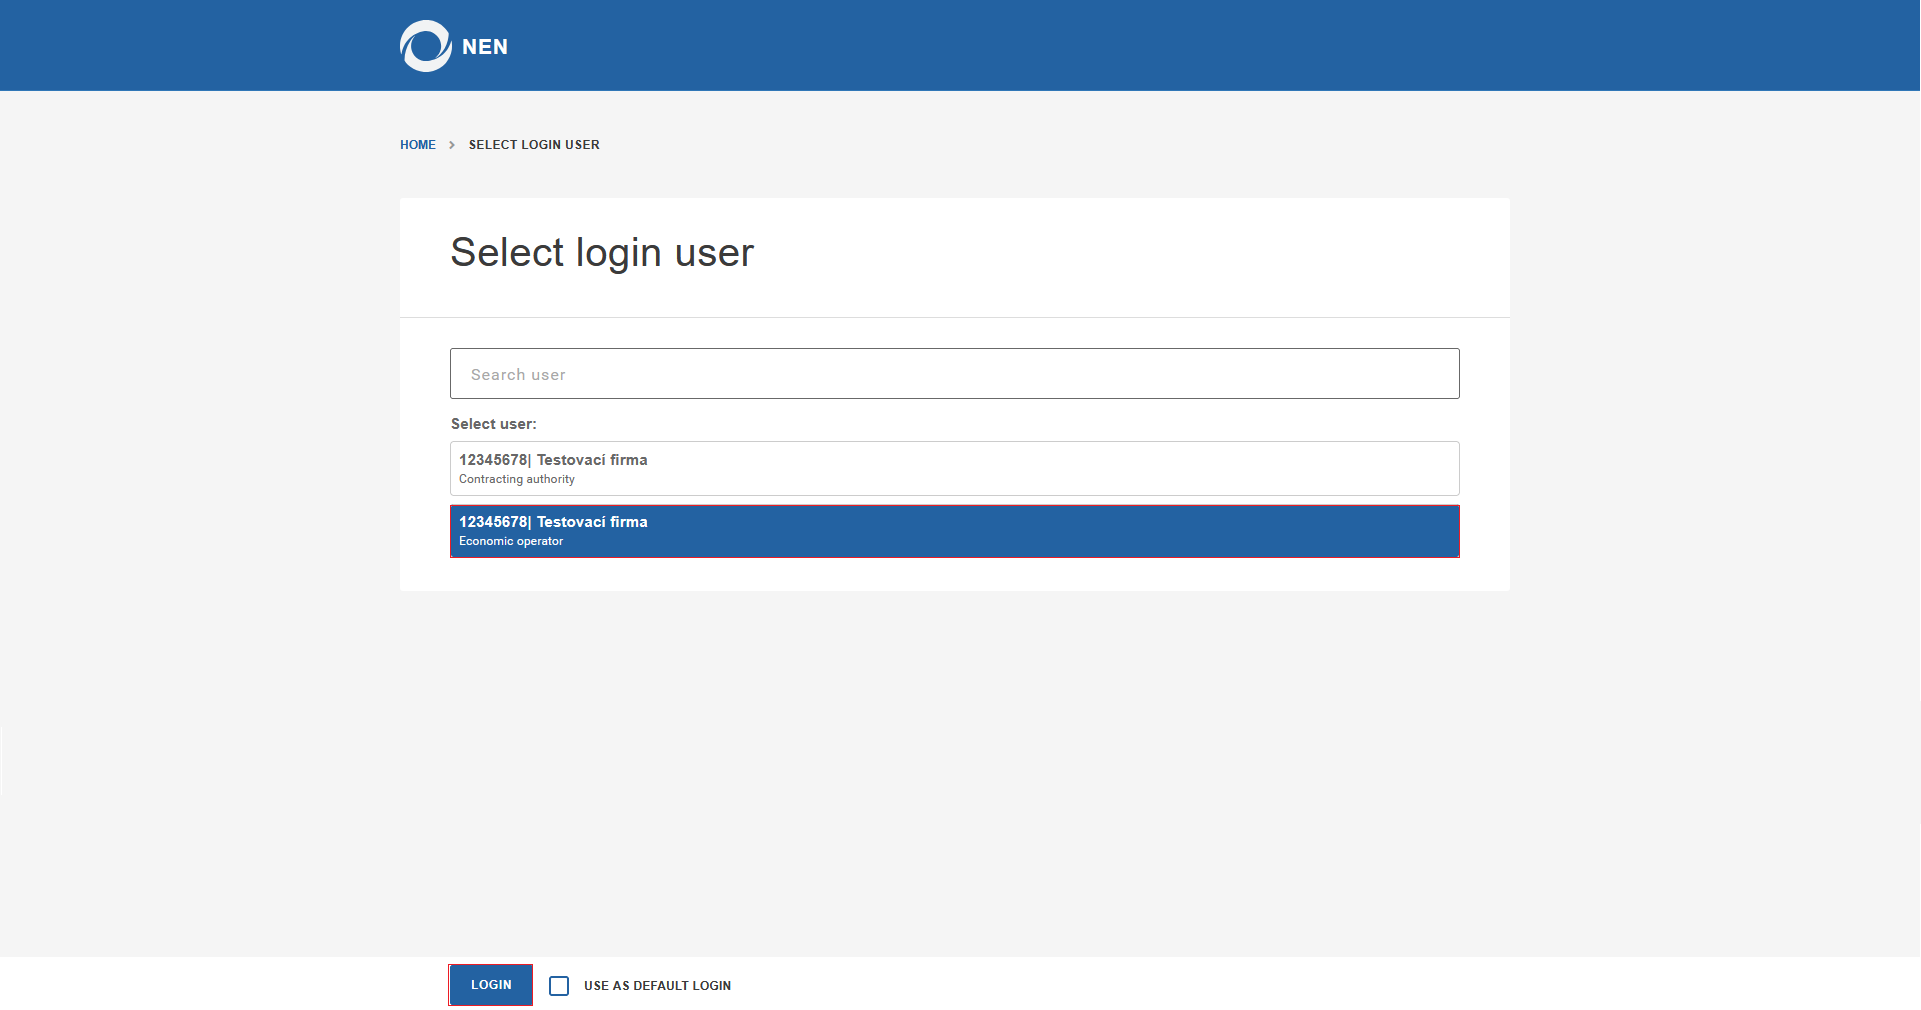Click the NEN text next to the logo
This screenshot has height=1010, width=1921.
[484, 46]
